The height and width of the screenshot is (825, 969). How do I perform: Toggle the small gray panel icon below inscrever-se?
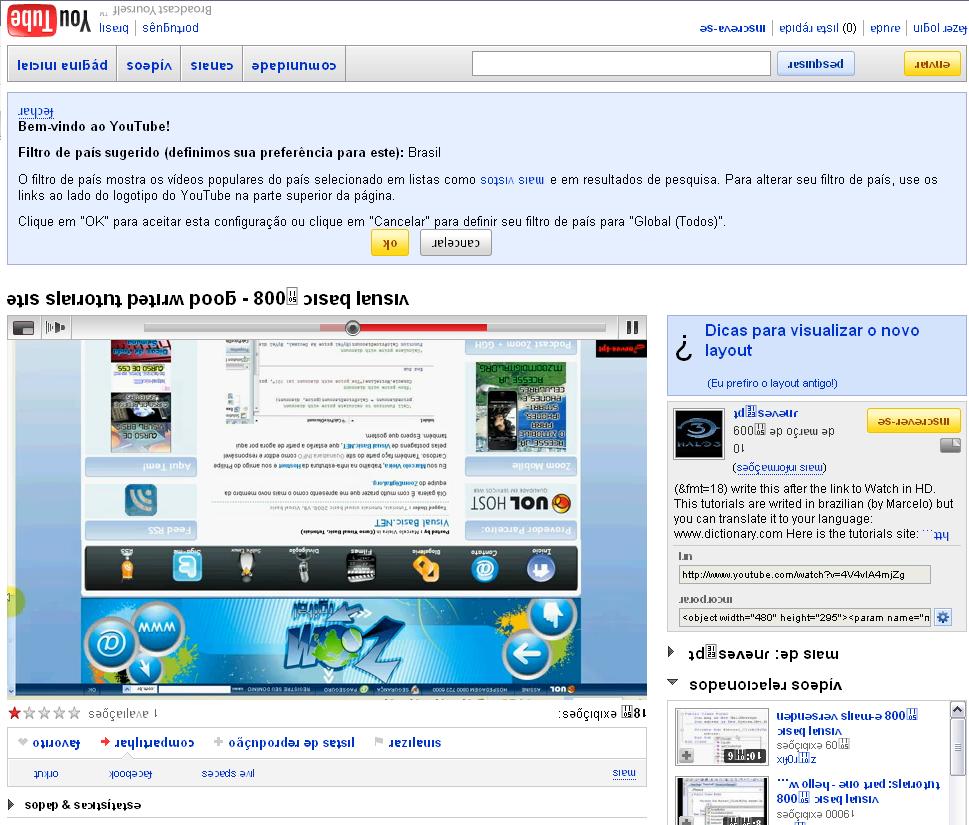950,445
